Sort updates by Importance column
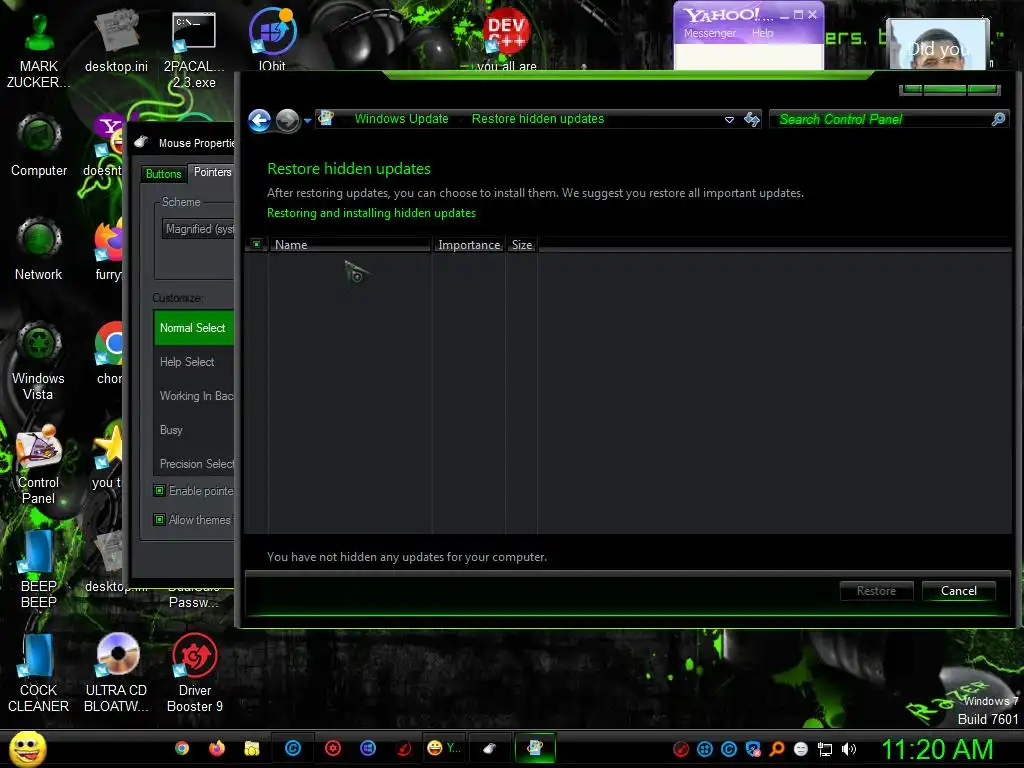The height and width of the screenshot is (768, 1024). point(468,245)
